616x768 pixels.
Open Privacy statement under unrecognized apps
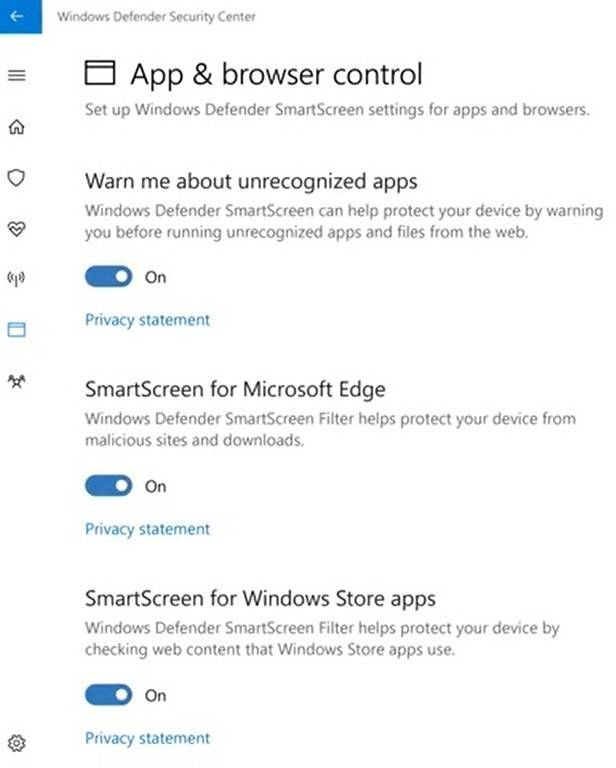(x=147, y=320)
